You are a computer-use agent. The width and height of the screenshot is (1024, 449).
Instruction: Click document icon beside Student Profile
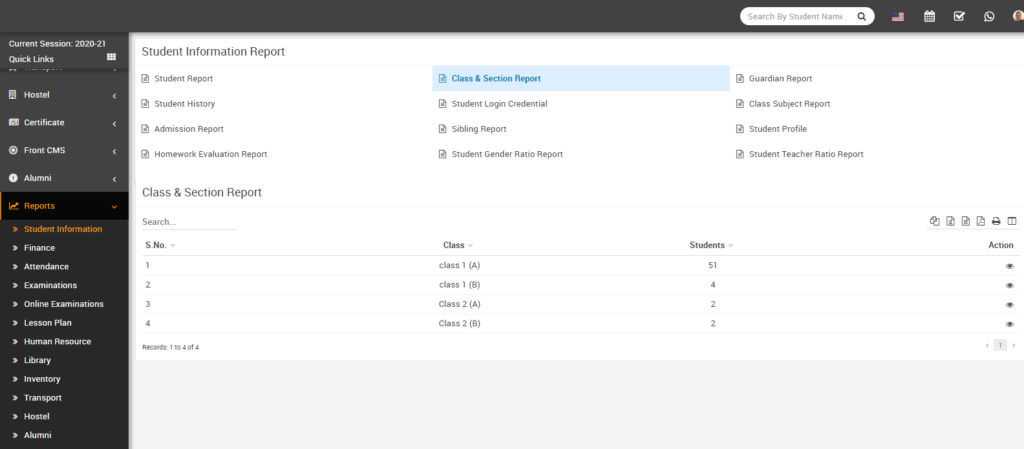[740, 129]
